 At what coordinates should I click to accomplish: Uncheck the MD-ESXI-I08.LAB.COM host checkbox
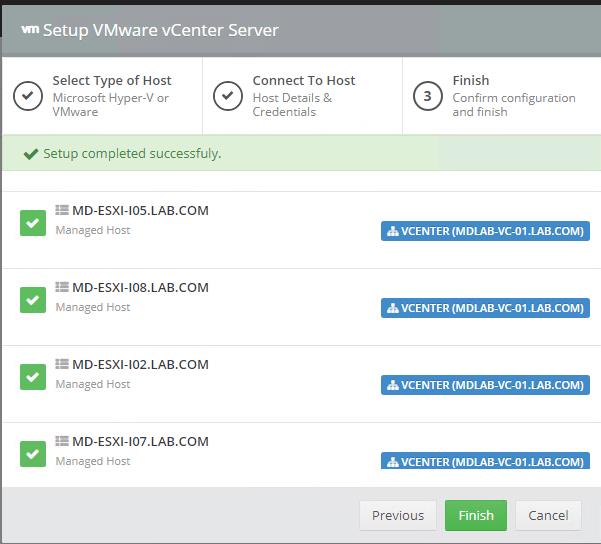(x=33, y=300)
